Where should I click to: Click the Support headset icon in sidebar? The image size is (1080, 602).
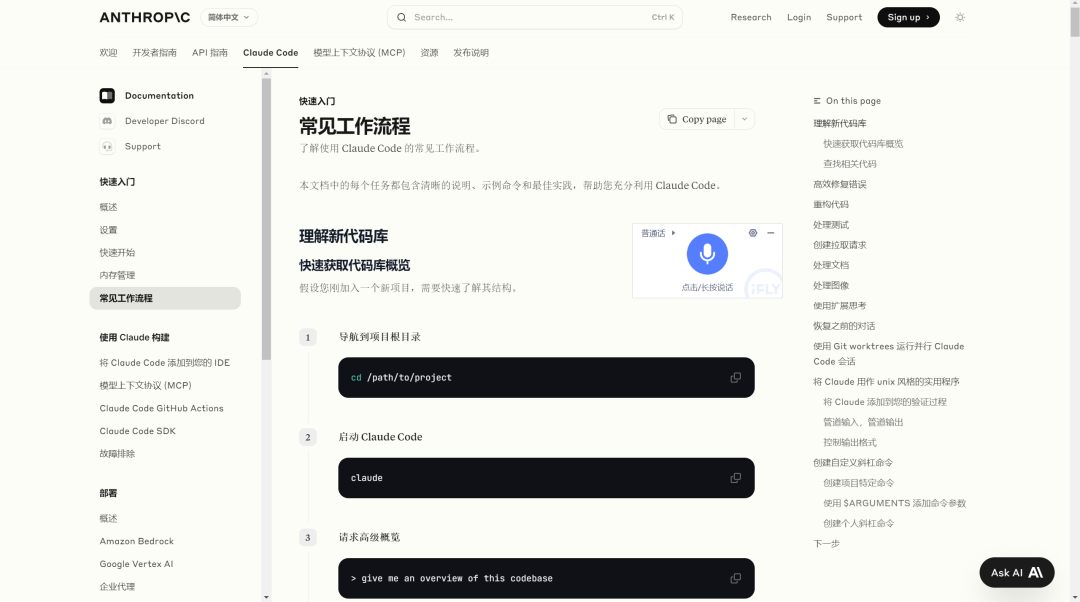(107, 147)
